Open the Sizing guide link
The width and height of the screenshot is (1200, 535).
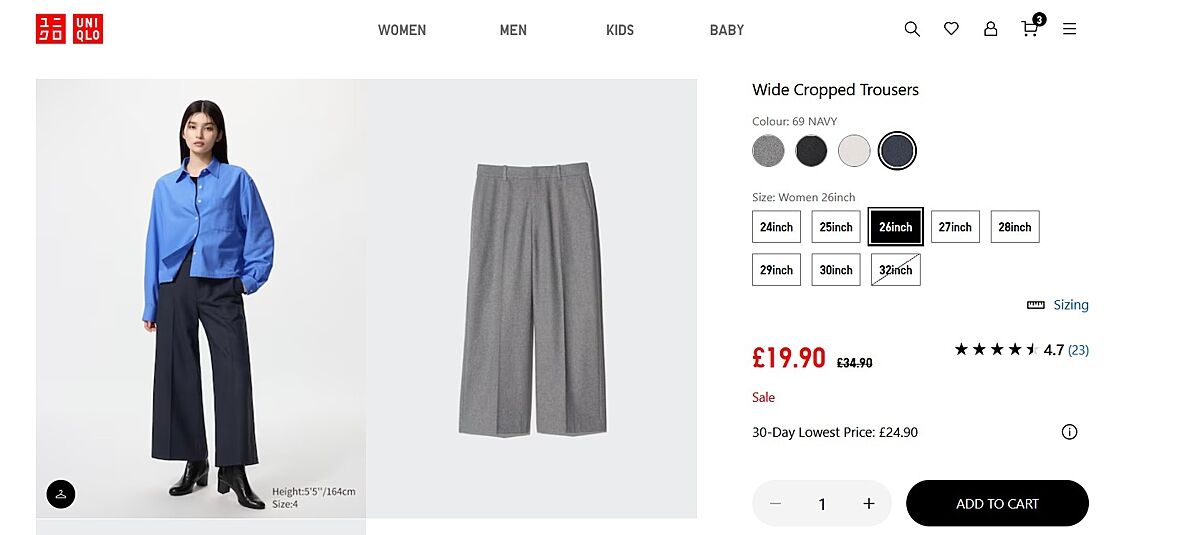[1058, 305]
